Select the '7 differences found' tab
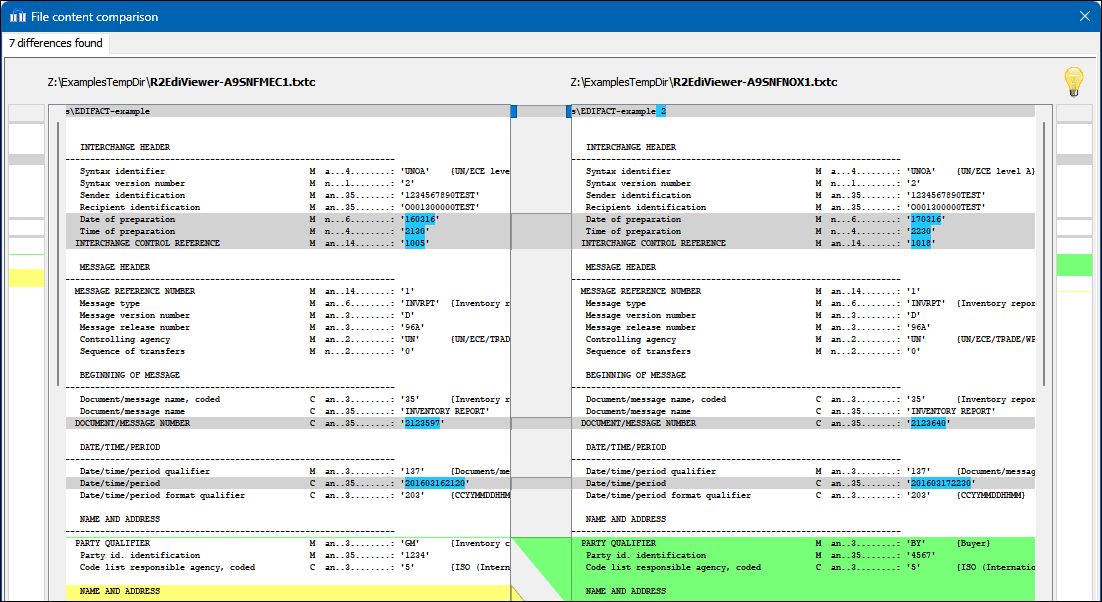This screenshot has width=1102, height=602. tap(55, 43)
